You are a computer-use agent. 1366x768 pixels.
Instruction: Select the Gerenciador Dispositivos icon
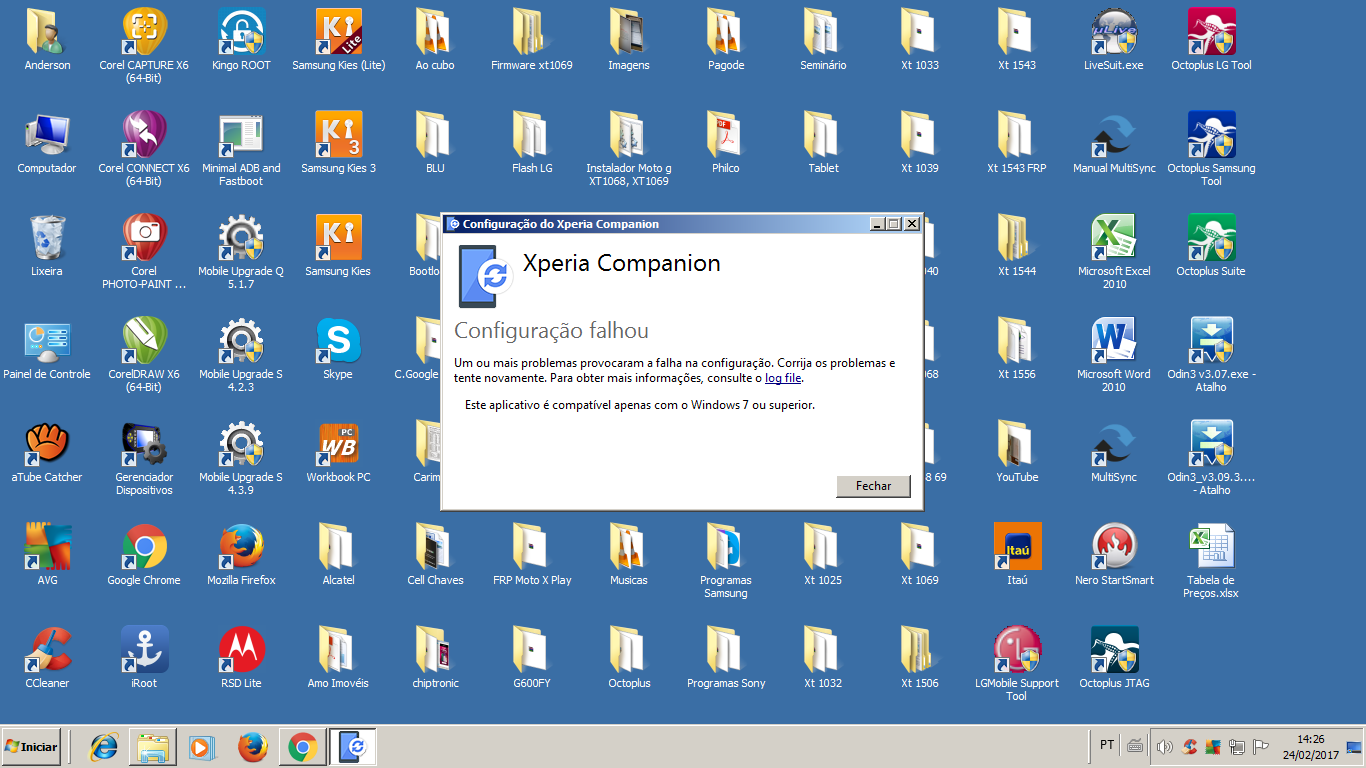click(144, 443)
